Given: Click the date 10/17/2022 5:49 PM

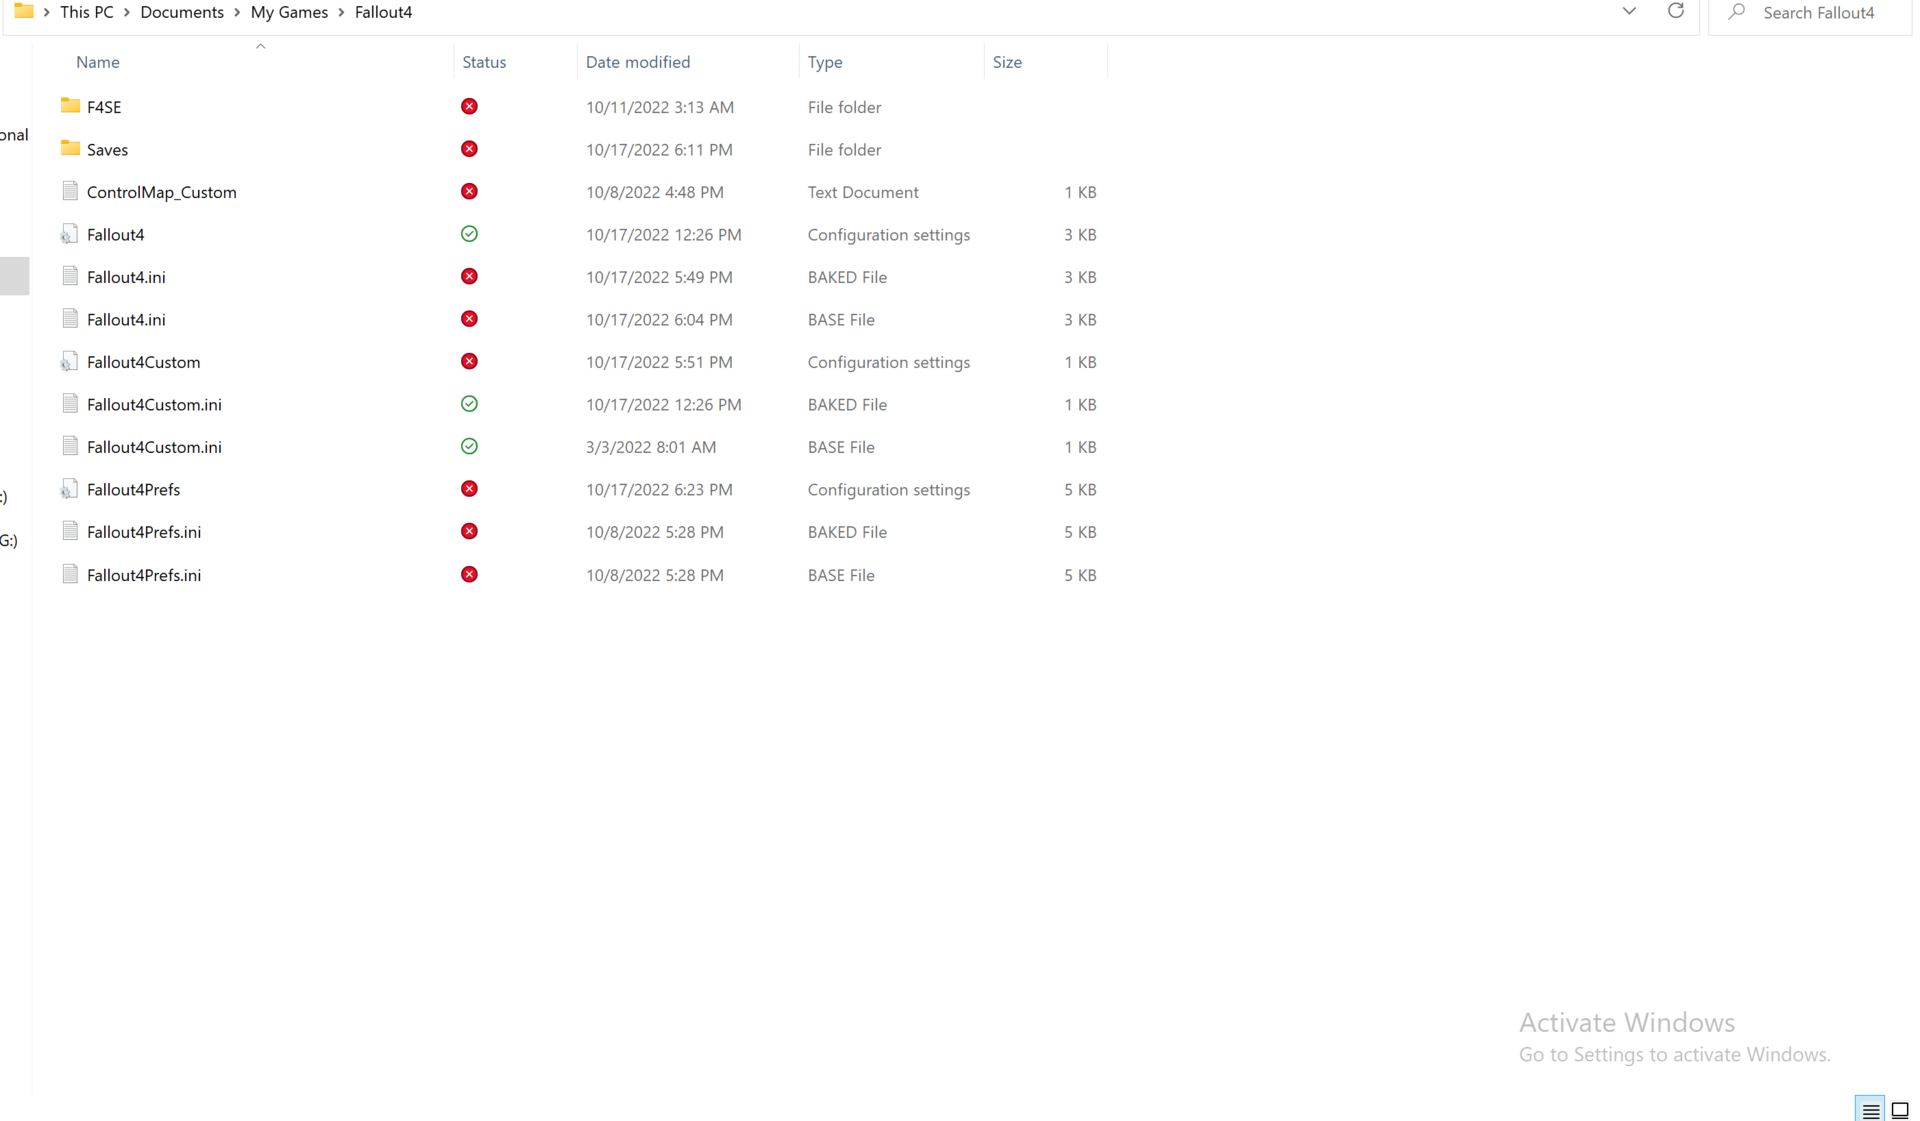Looking at the screenshot, I should pos(659,277).
